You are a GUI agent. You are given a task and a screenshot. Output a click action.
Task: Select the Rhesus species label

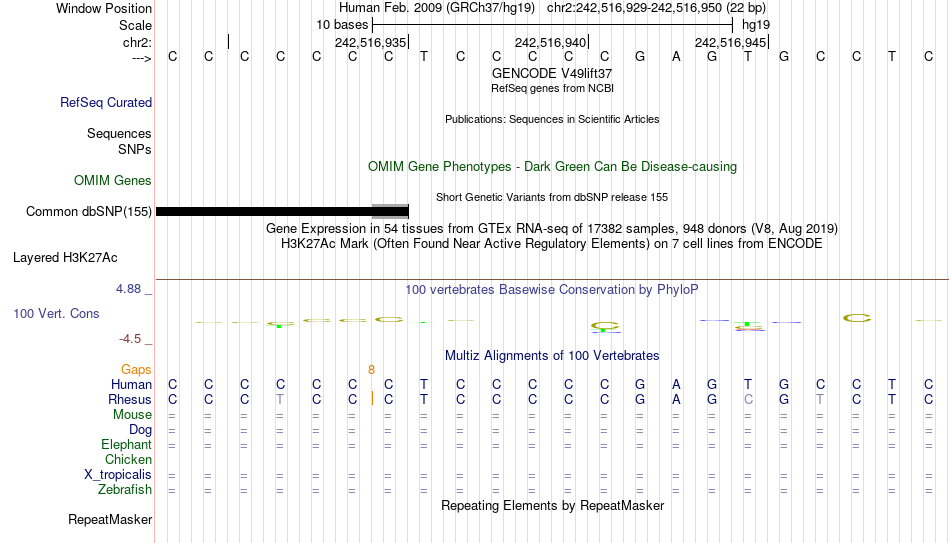tap(130, 399)
